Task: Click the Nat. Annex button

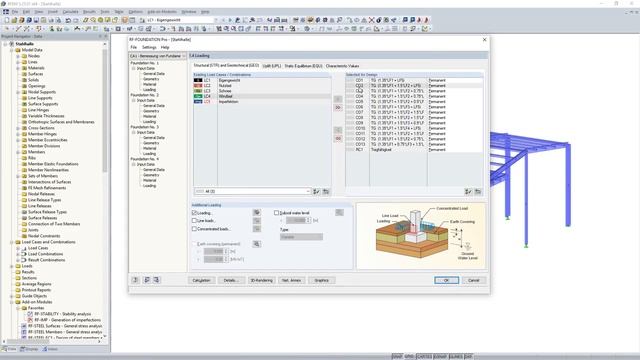Action: point(291,280)
